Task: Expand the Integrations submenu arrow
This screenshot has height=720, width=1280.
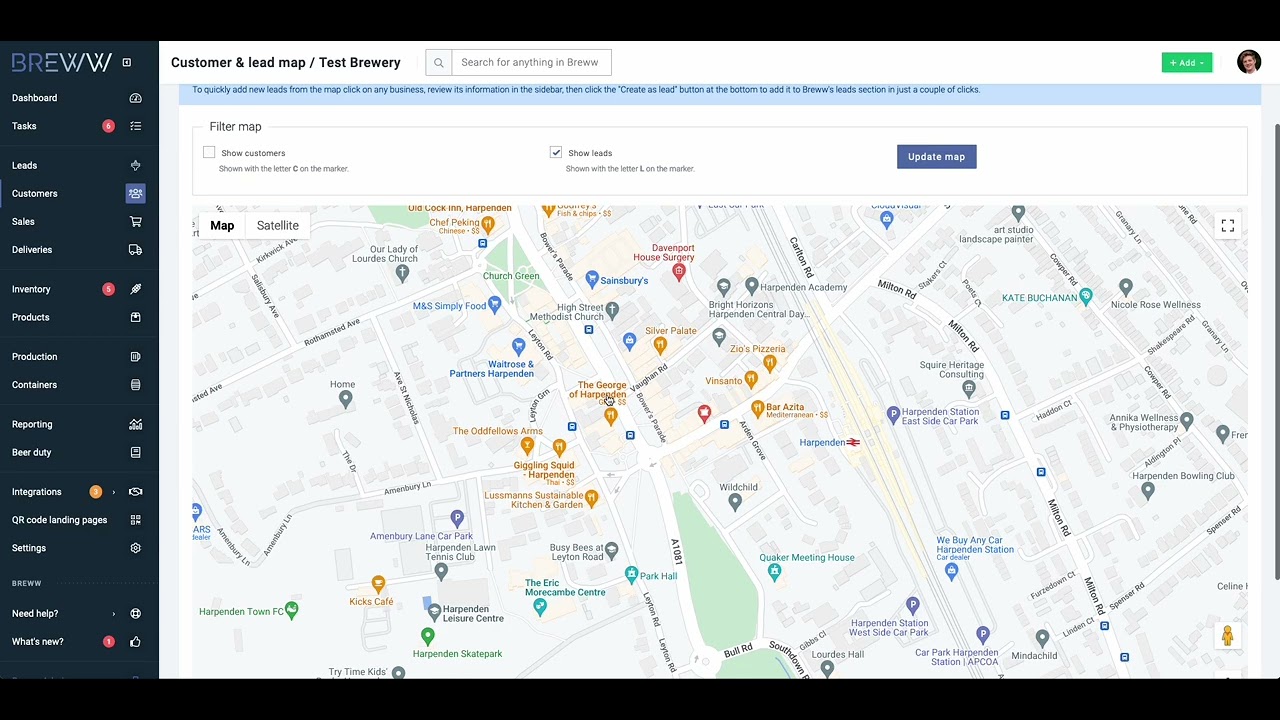Action: click(x=113, y=492)
